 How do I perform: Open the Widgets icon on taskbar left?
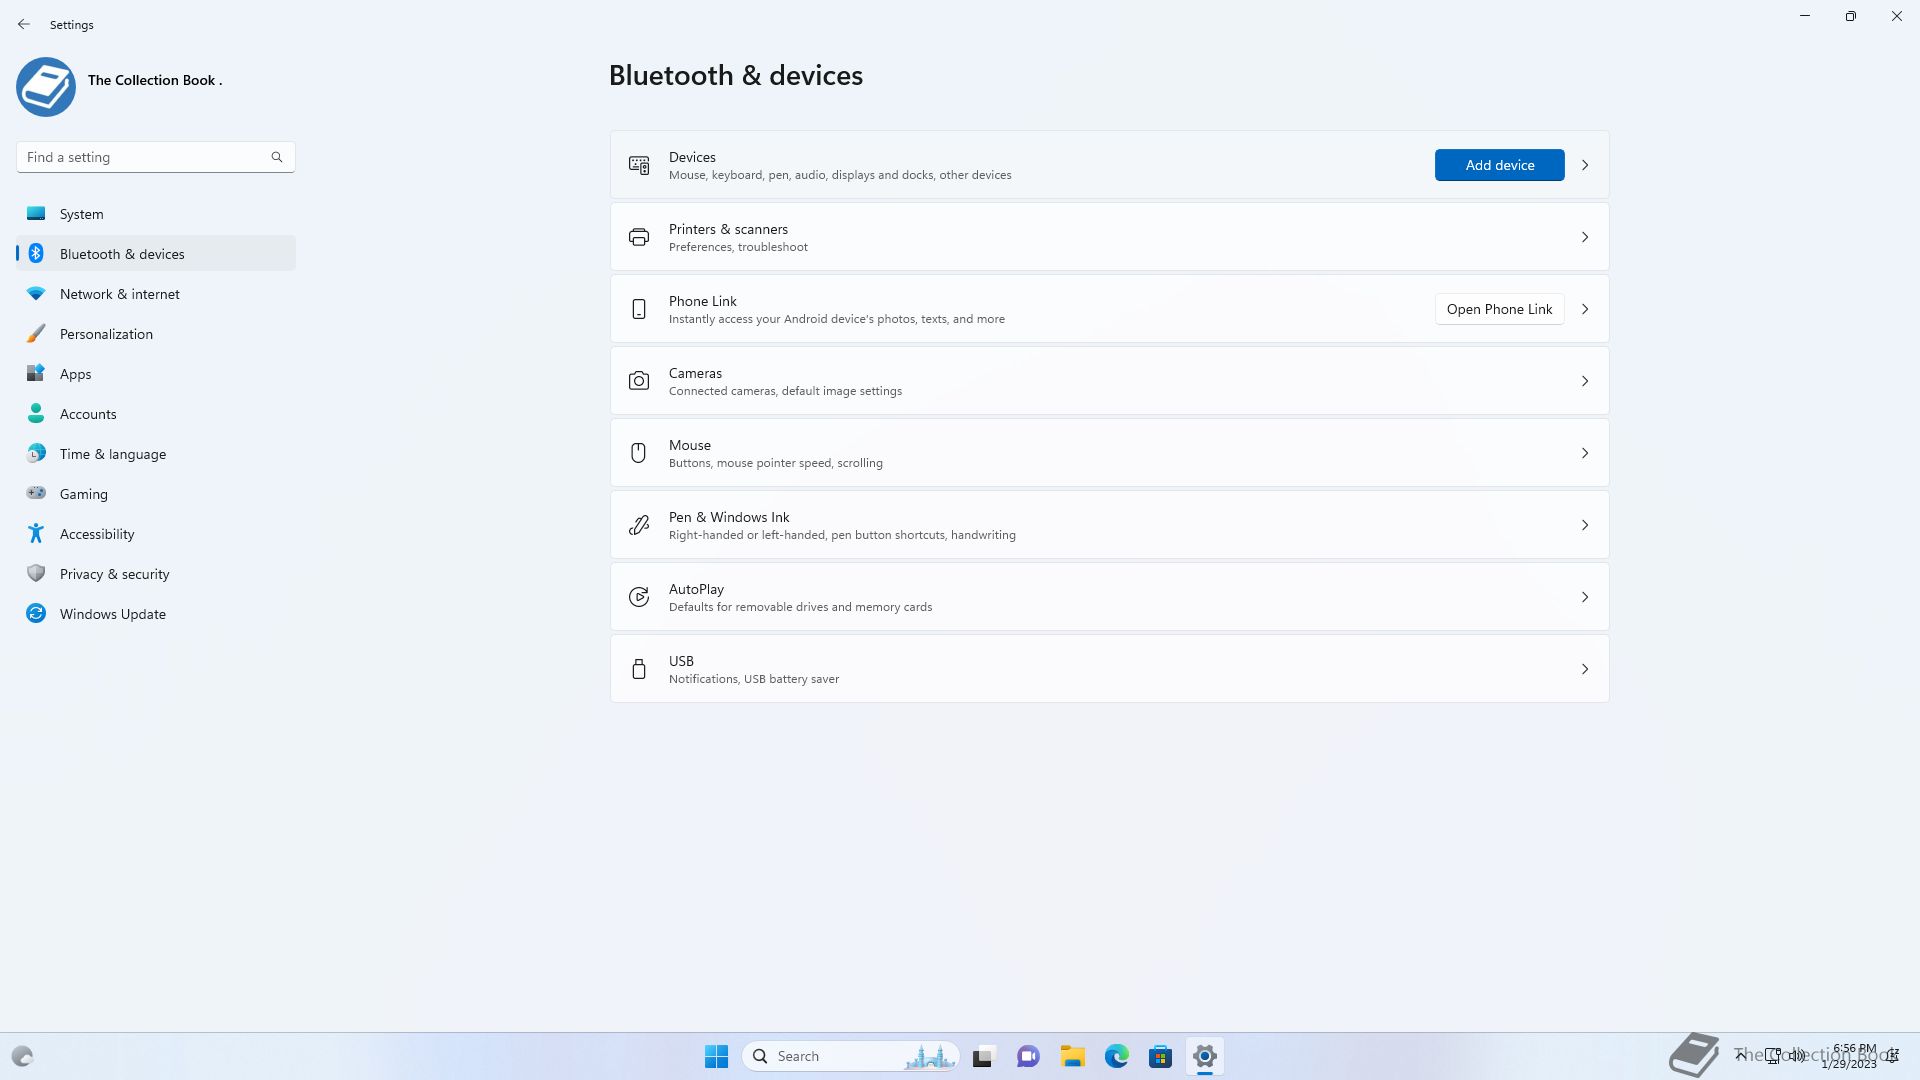[23, 1056]
